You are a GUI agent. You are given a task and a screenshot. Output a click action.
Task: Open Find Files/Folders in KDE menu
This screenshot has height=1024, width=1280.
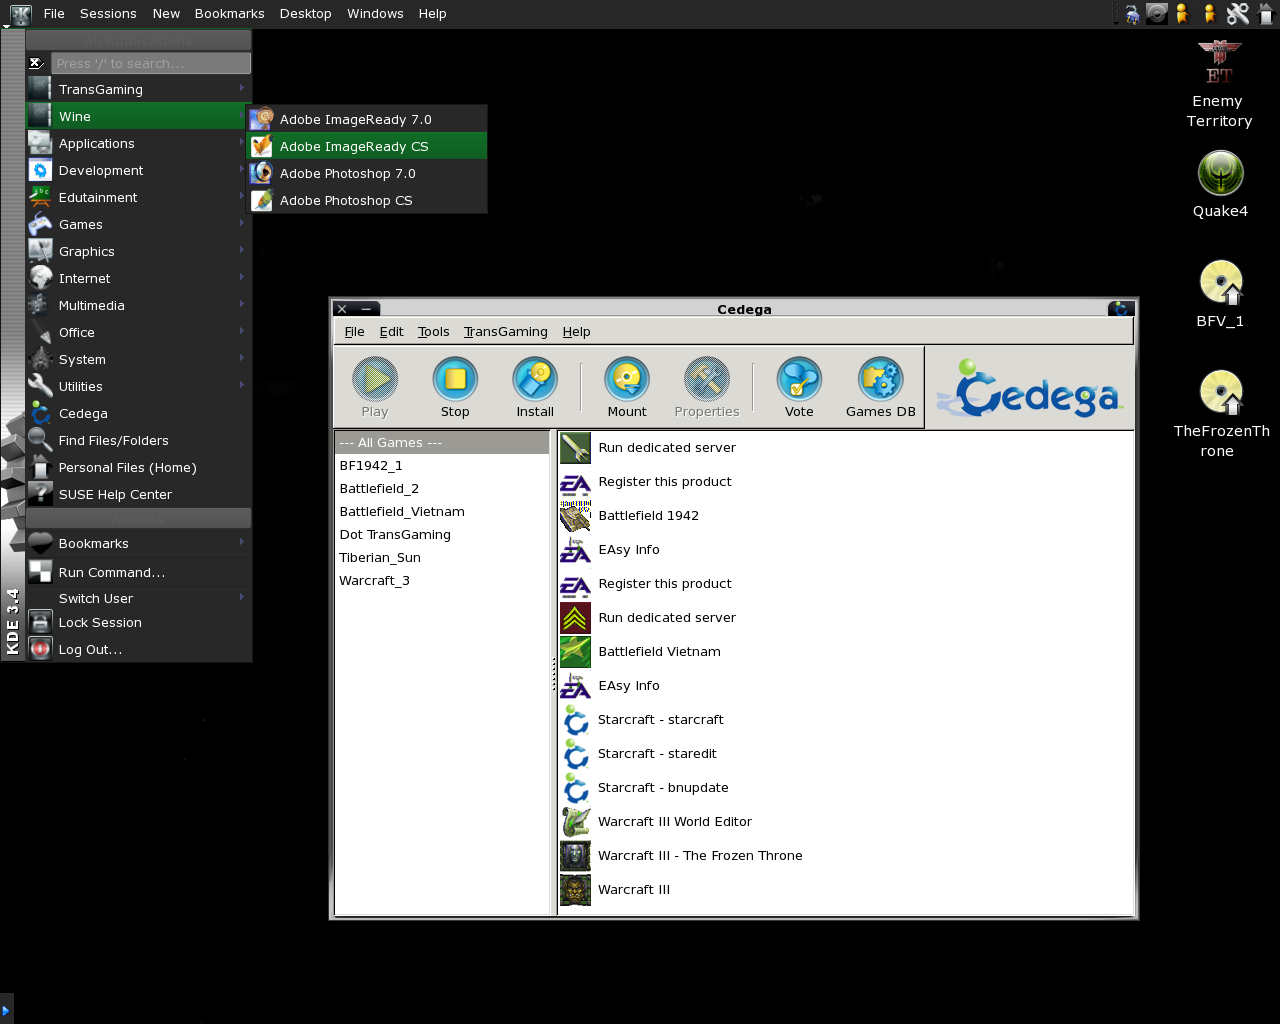(x=138, y=440)
